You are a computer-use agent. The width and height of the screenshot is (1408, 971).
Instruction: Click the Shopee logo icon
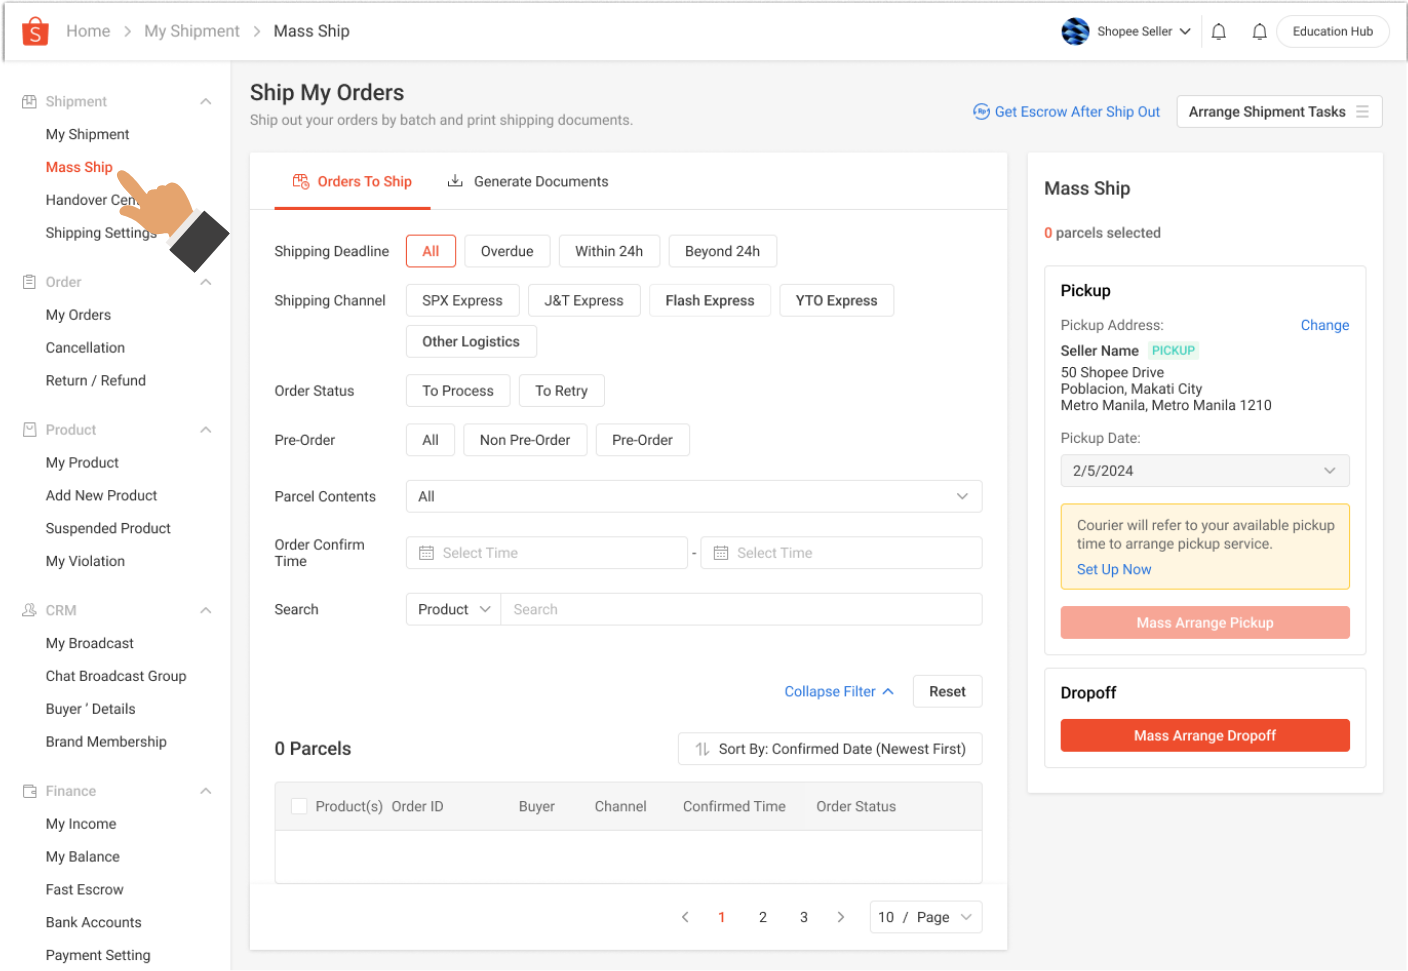(35, 32)
